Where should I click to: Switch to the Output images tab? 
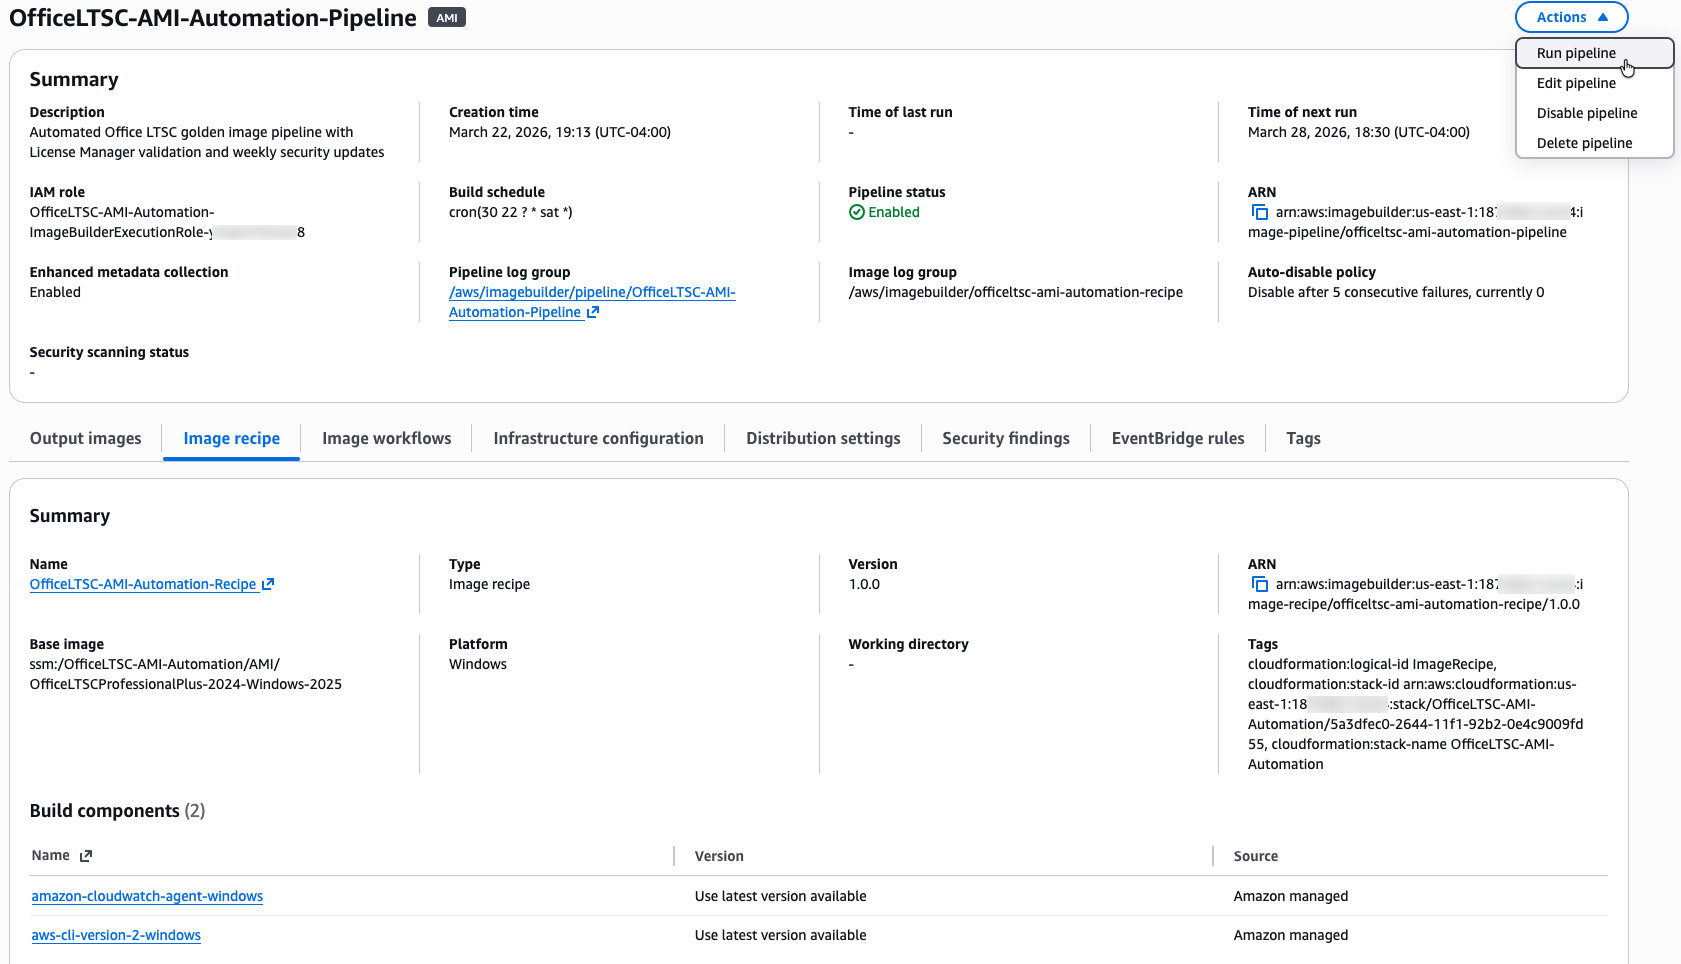click(84, 438)
